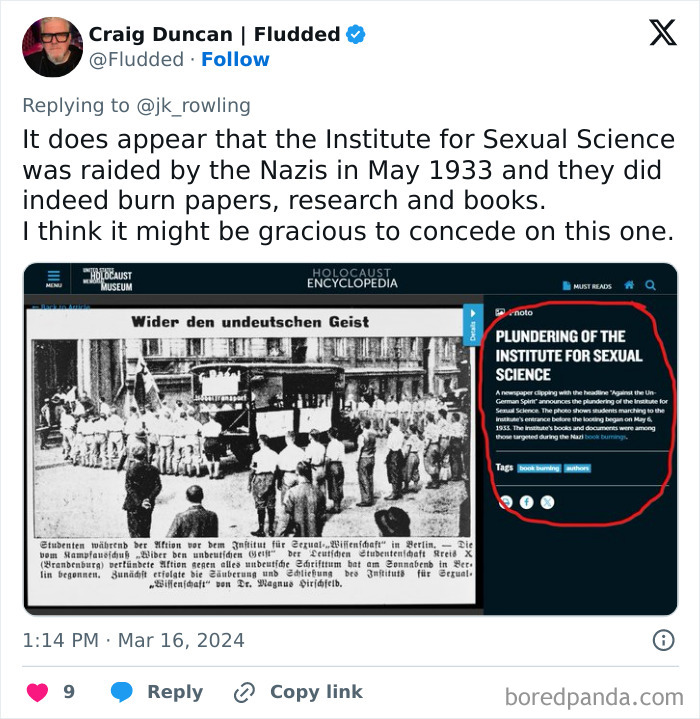Click the X logo in top corner
Viewport: 700px width, 719px height.
point(663,32)
